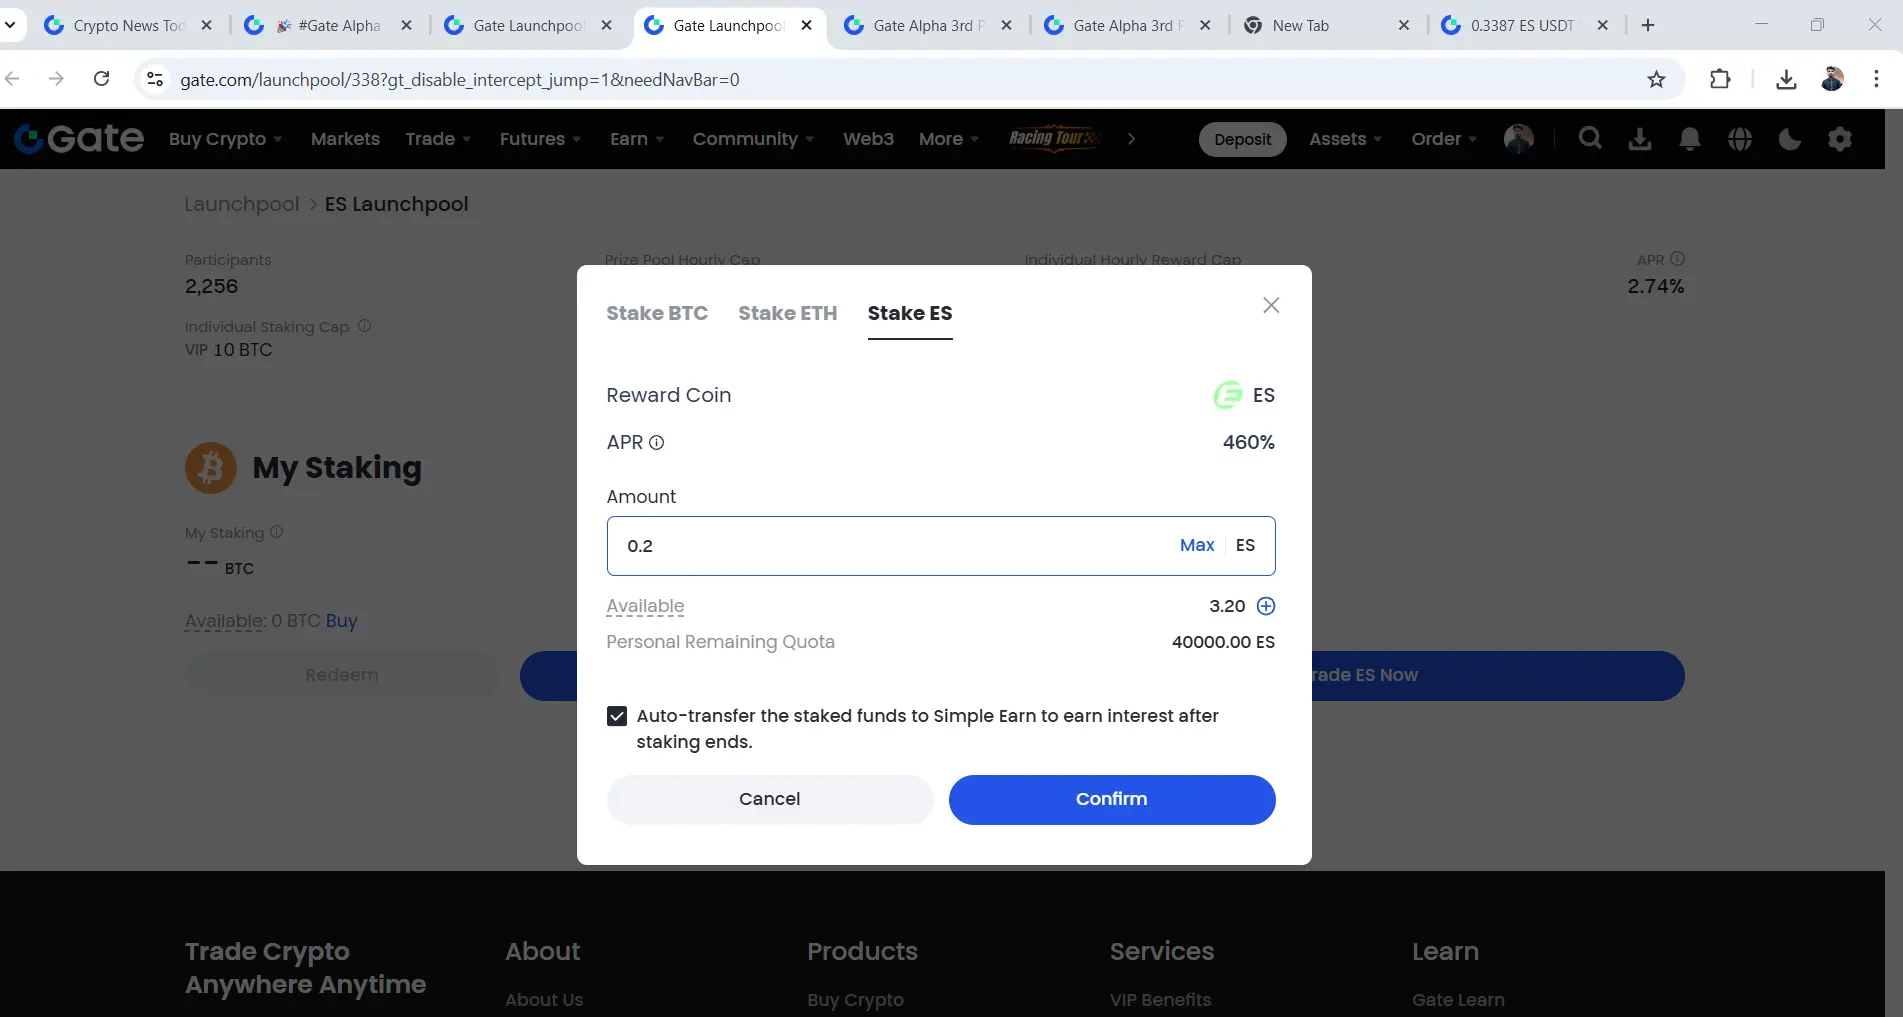Click the nav bar right arrow chevron
The width and height of the screenshot is (1903, 1017).
tap(1131, 139)
